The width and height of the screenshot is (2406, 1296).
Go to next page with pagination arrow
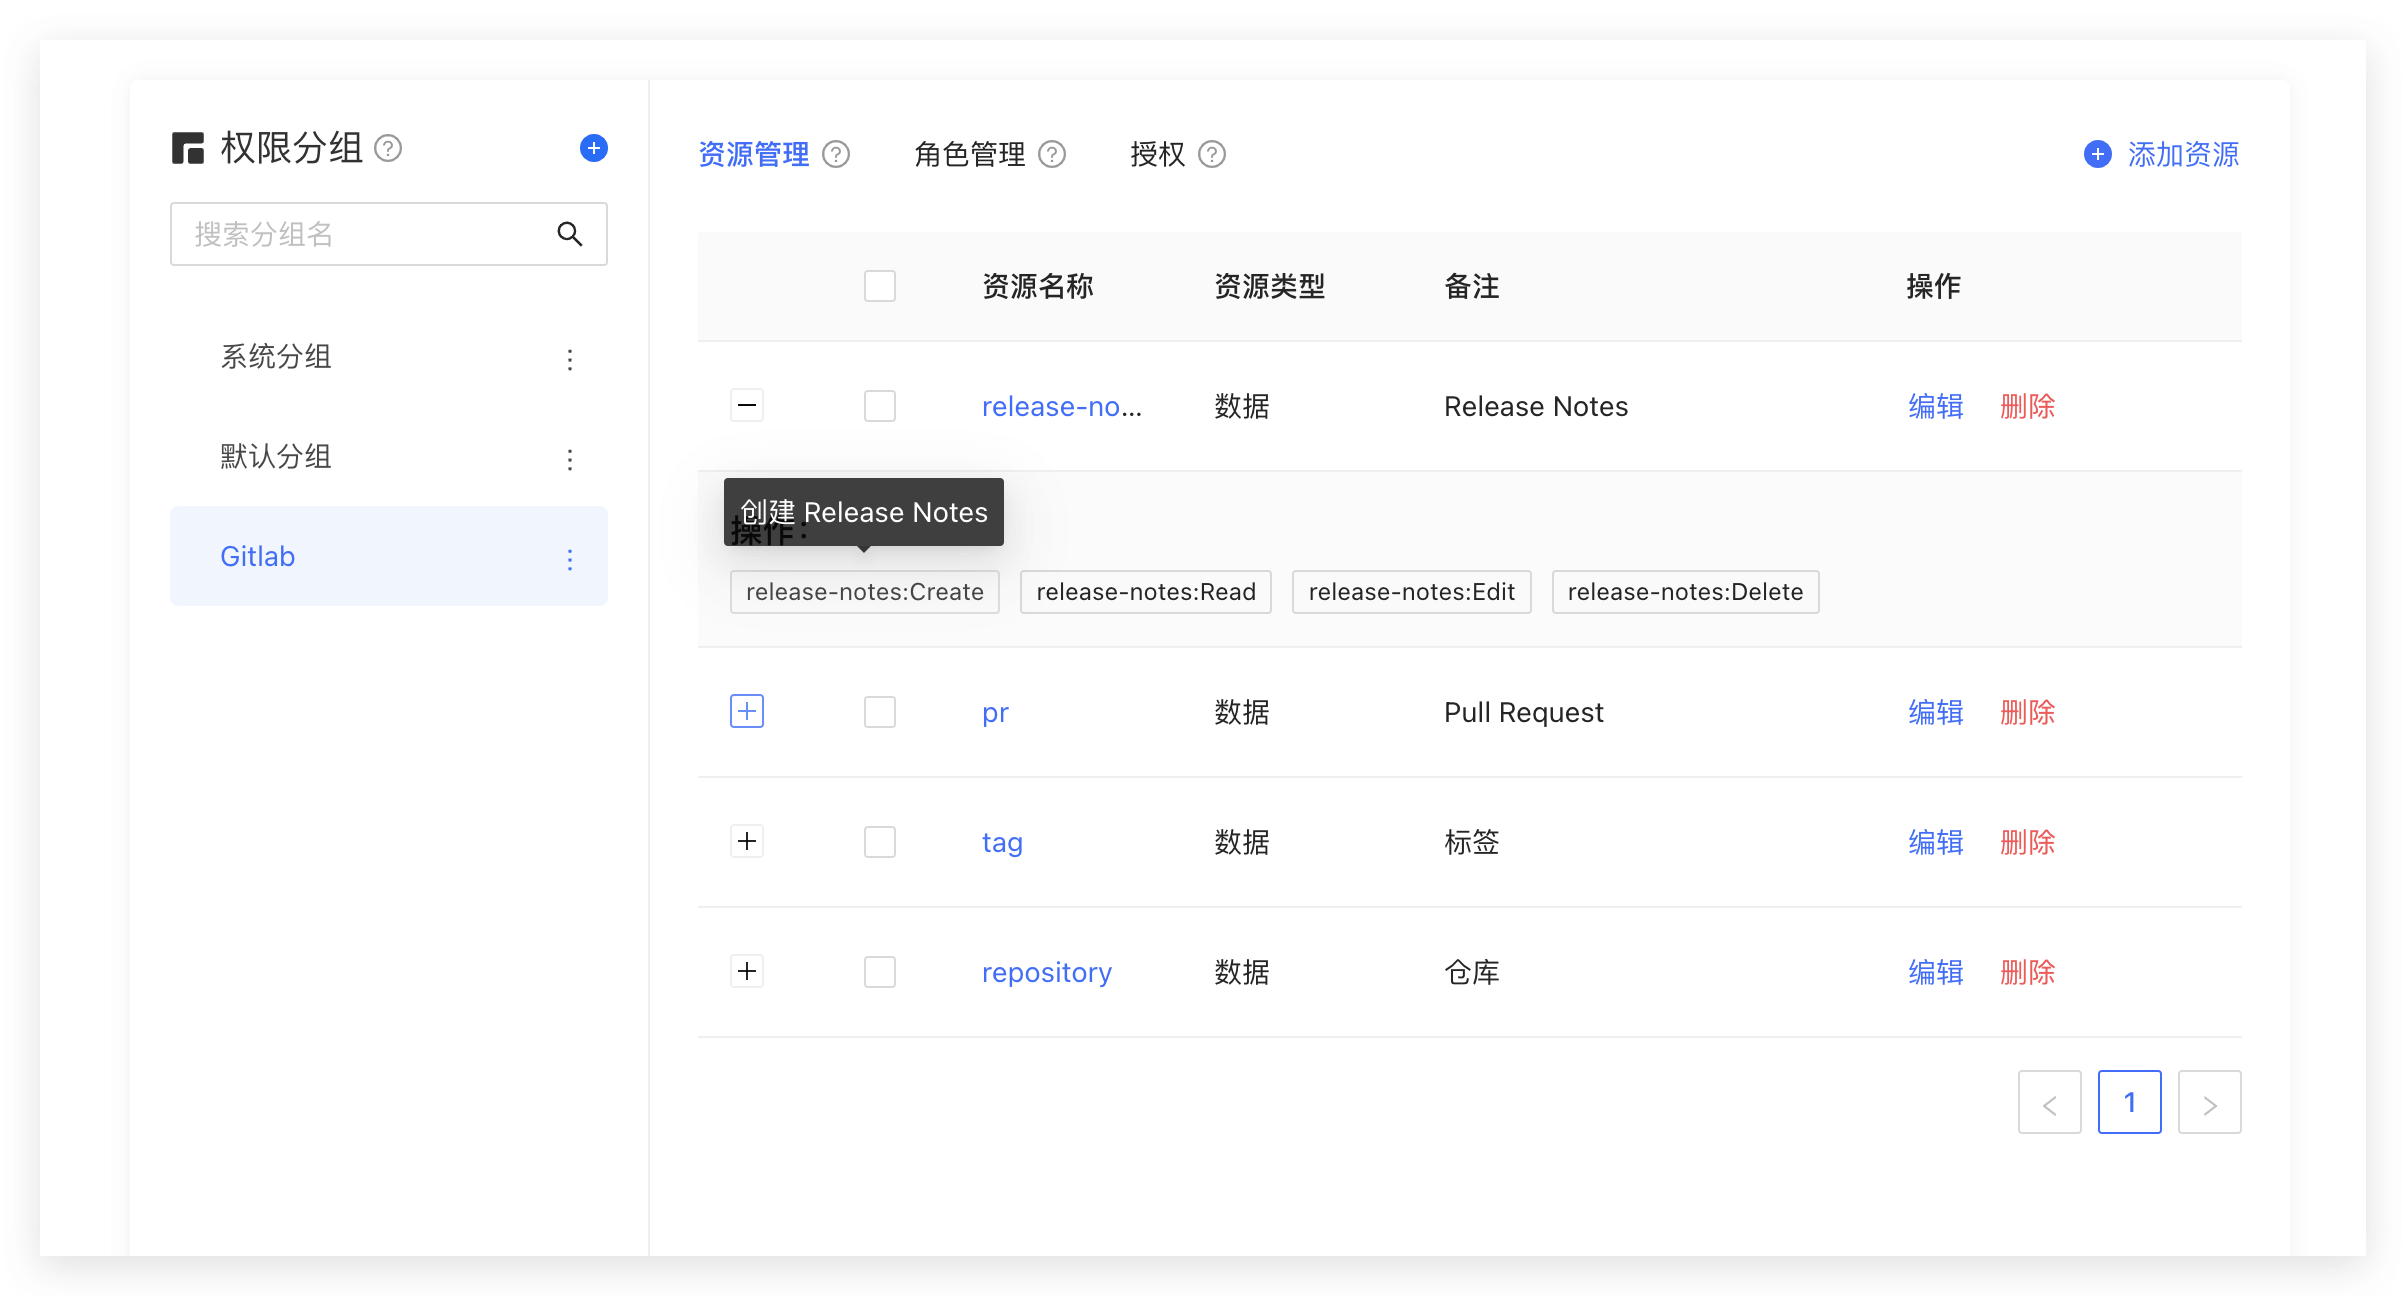click(2209, 1102)
